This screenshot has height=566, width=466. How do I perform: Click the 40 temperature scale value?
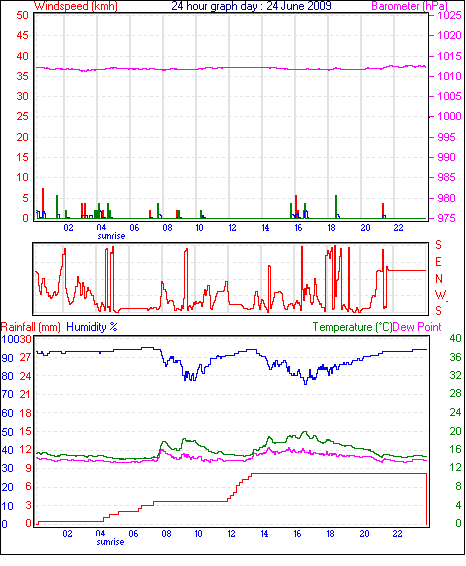(x=456, y=338)
